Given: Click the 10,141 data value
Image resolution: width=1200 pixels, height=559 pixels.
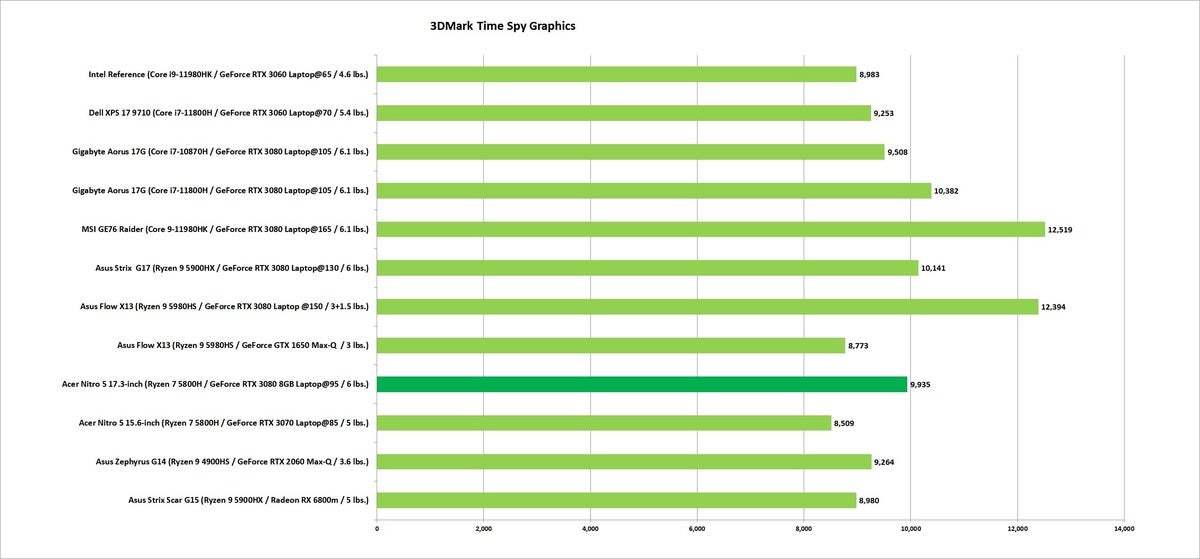Looking at the screenshot, I should click(x=934, y=268).
